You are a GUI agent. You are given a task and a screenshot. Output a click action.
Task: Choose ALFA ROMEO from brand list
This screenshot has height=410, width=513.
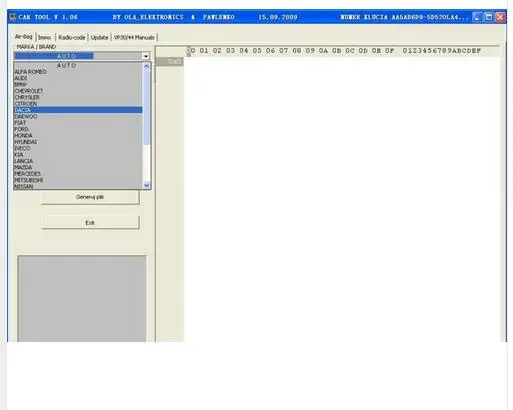78,72
